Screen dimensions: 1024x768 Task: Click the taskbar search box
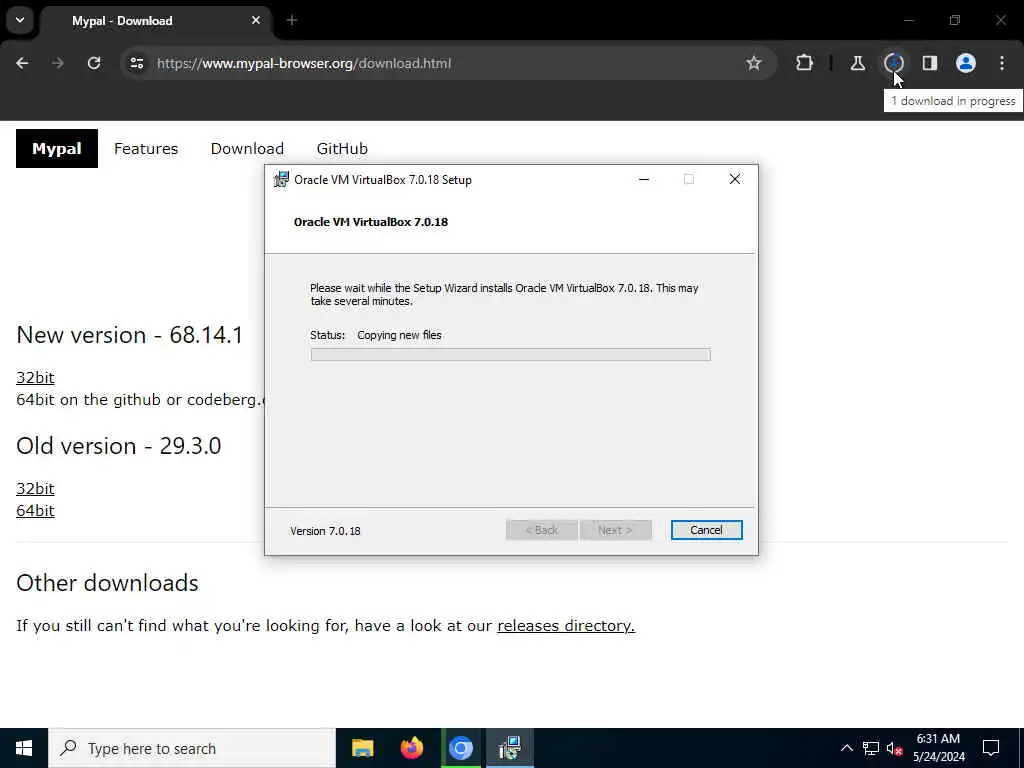192,748
